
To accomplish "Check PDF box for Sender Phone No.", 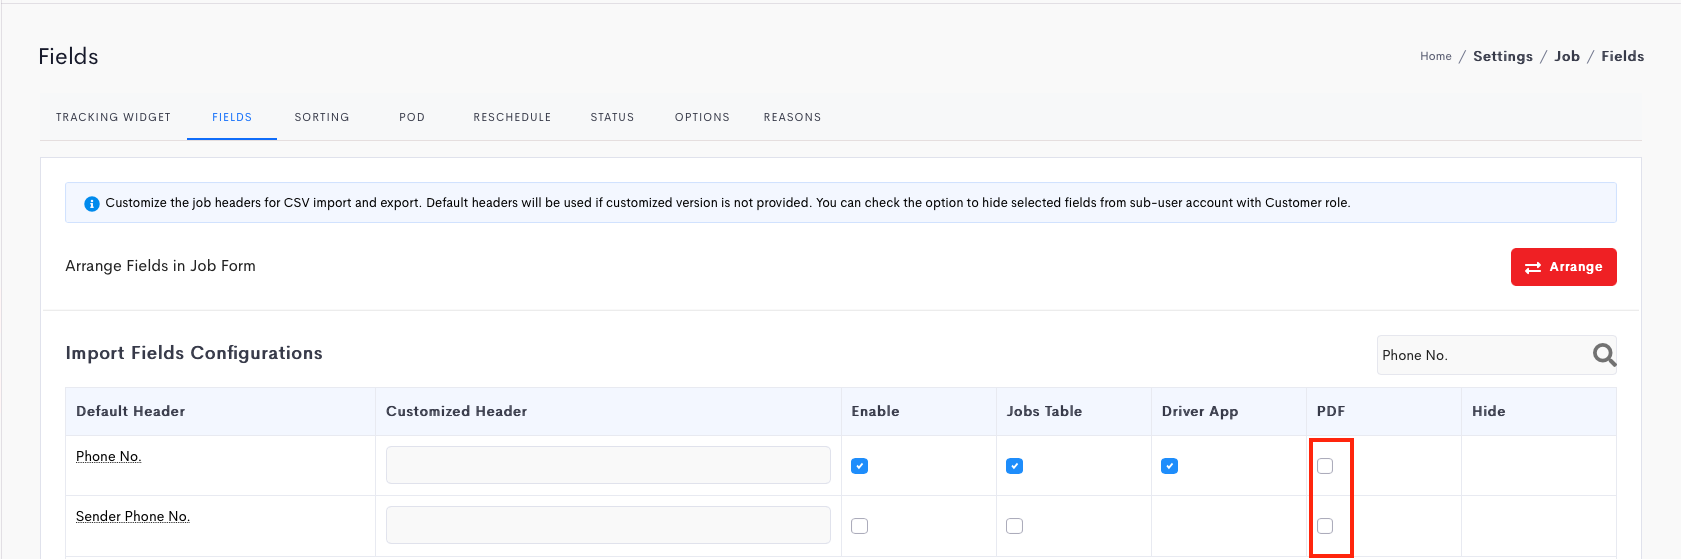I will [x=1325, y=526].
